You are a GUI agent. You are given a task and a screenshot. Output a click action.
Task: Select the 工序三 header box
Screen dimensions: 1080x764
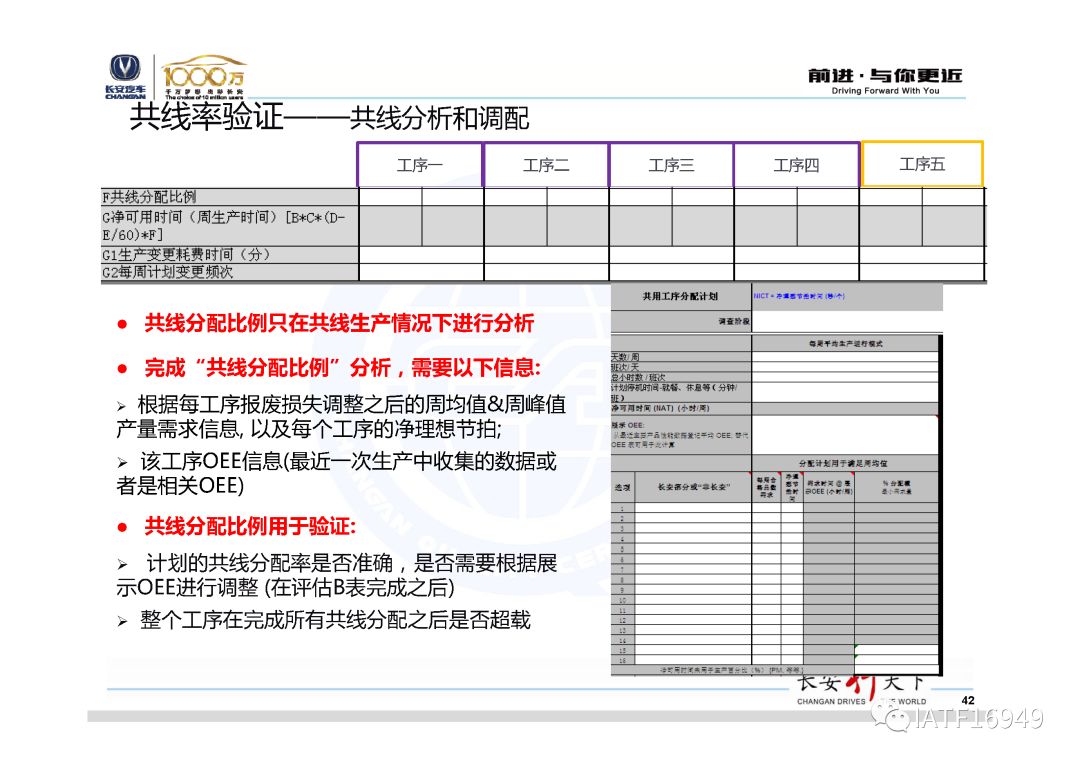click(x=672, y=165)
